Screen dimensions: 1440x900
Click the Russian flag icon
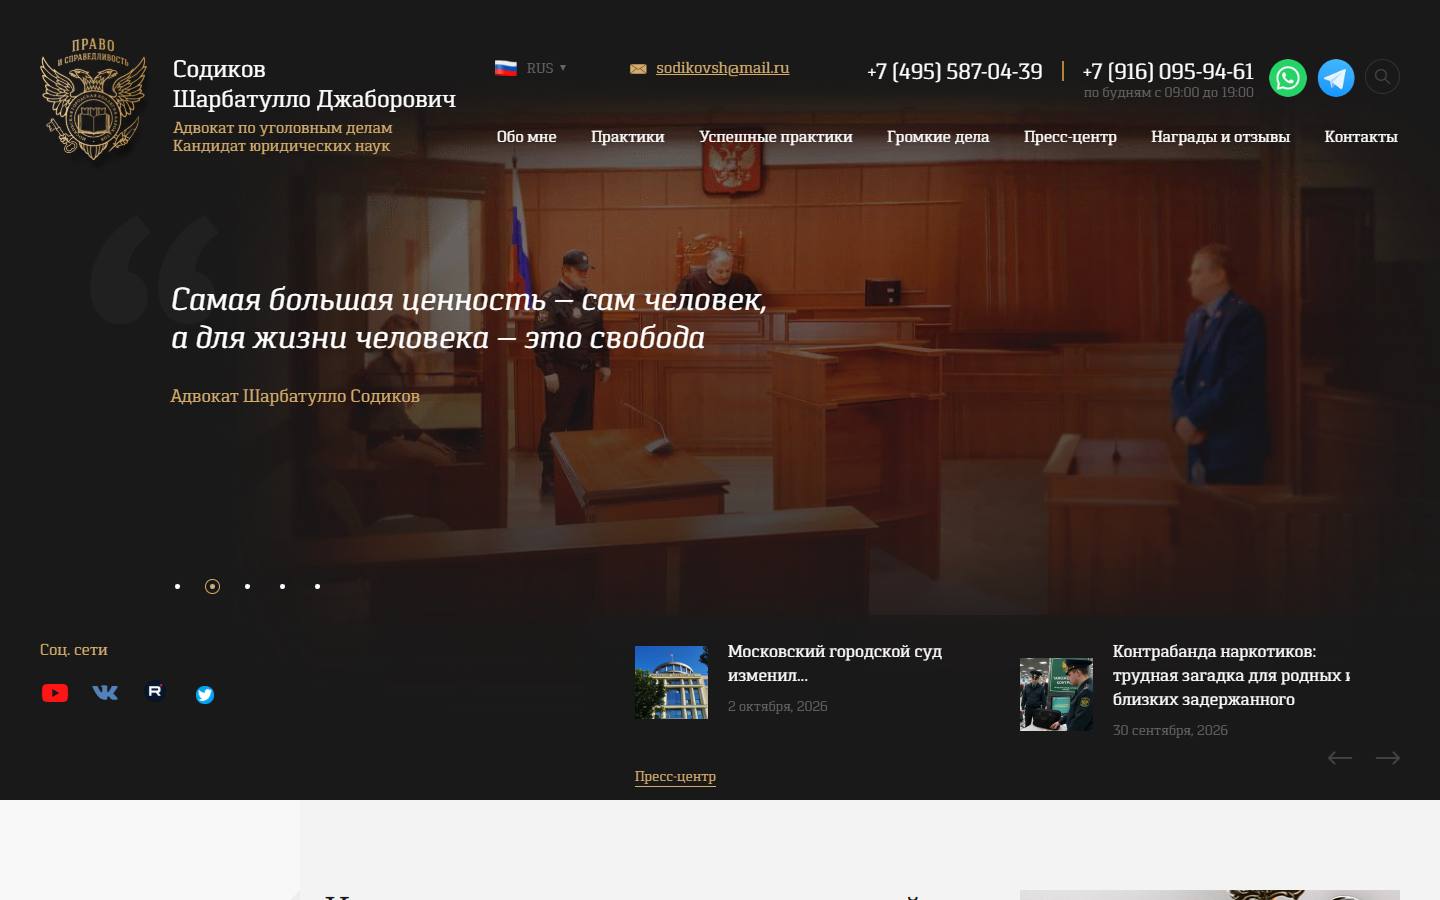506,68
